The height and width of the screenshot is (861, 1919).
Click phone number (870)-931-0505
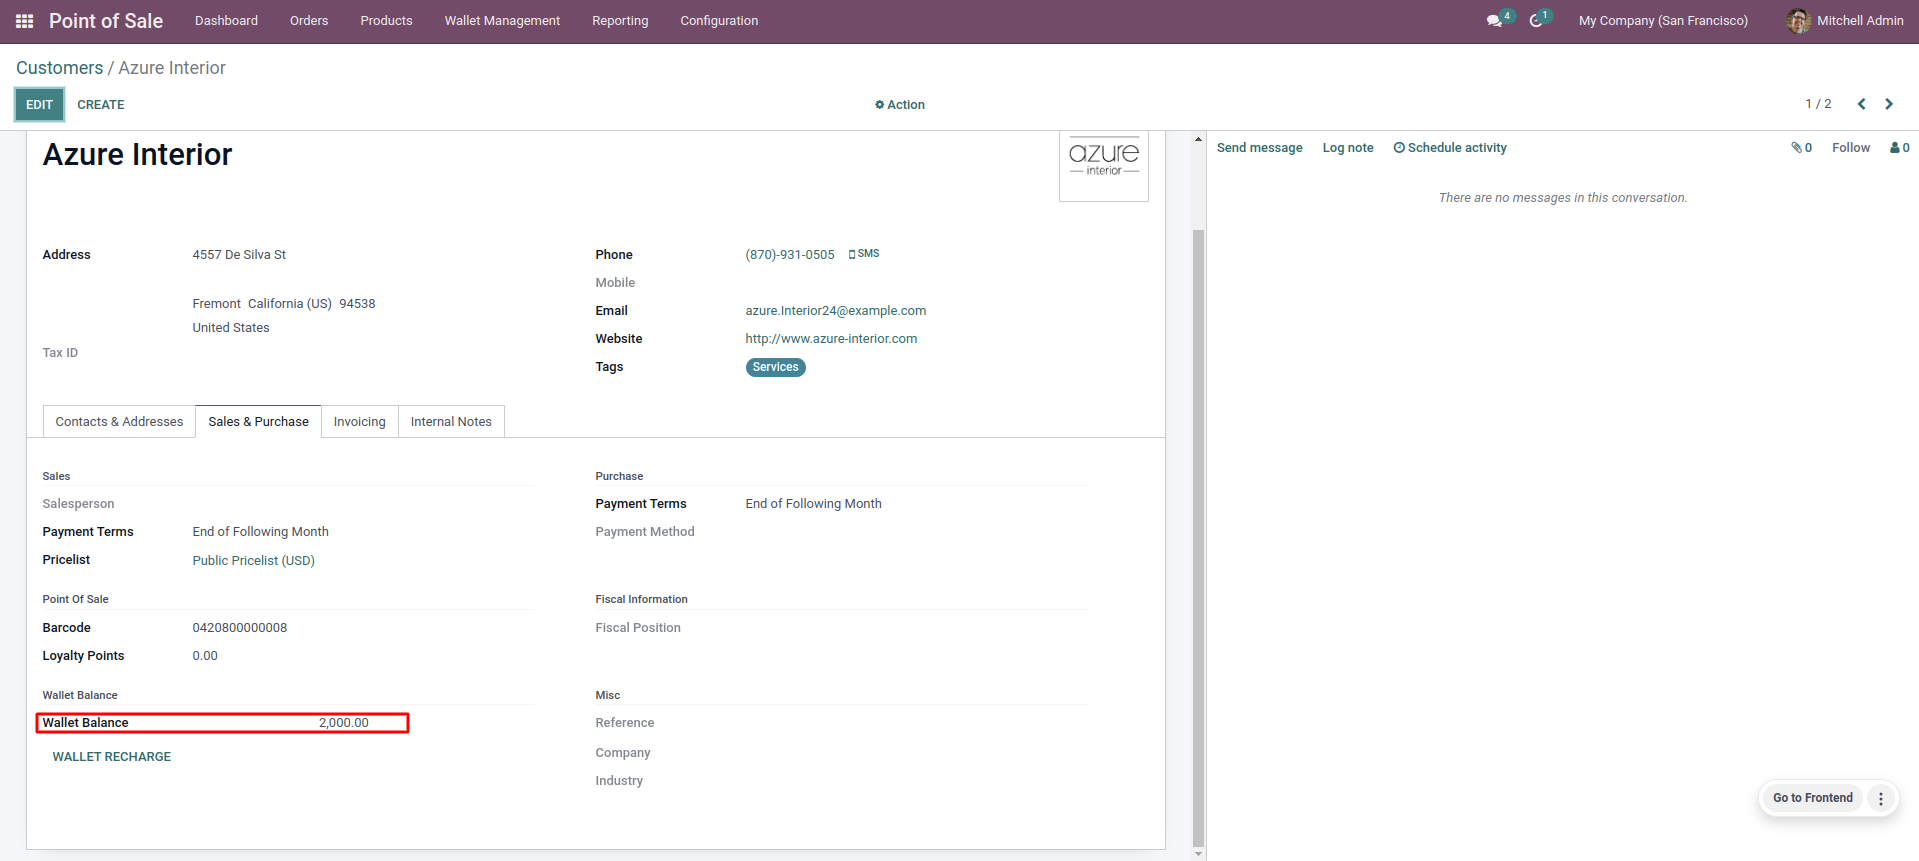tap(790, 255)
